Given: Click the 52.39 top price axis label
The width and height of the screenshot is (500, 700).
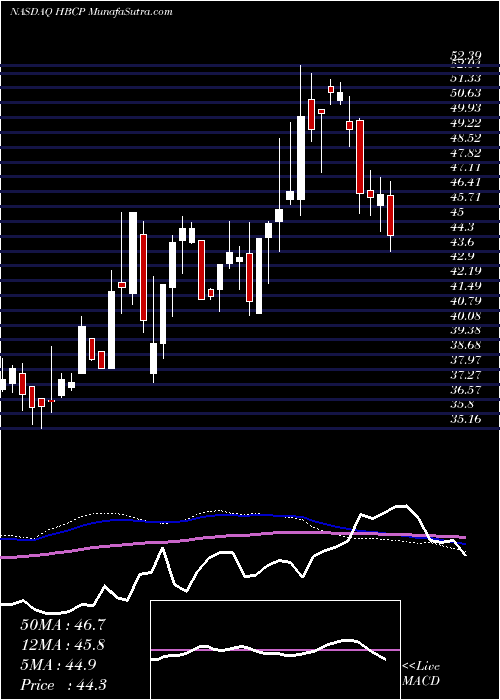Looking at the screenshot, I should click(466, 57).
